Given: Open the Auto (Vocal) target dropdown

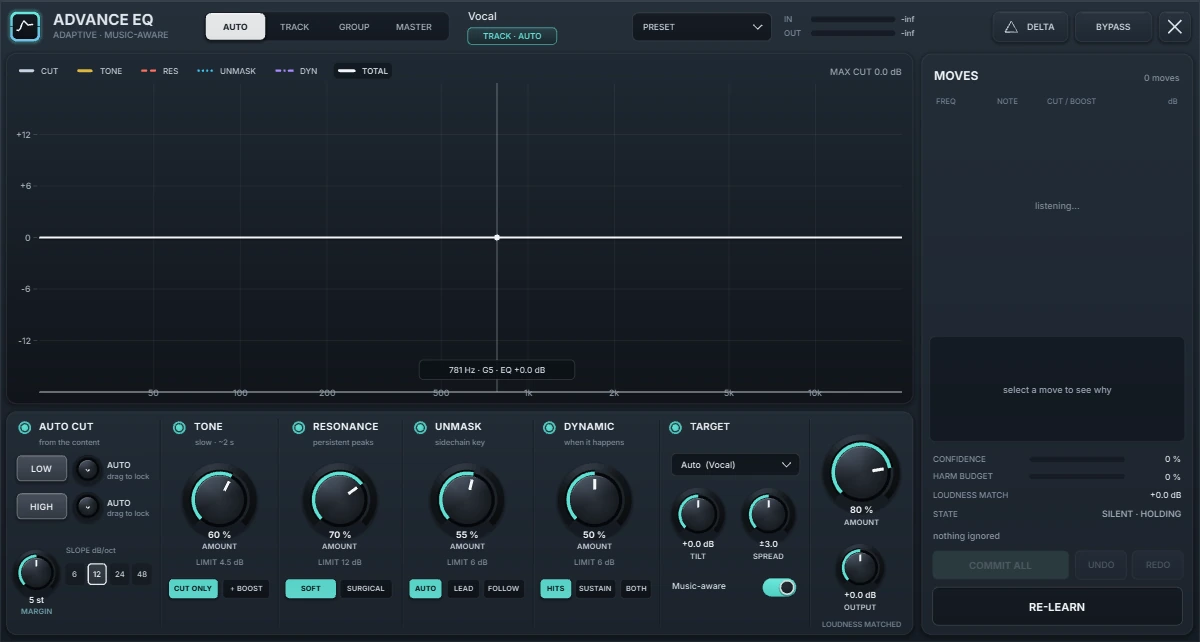Looking at the screenshot, I should [735, 465].
